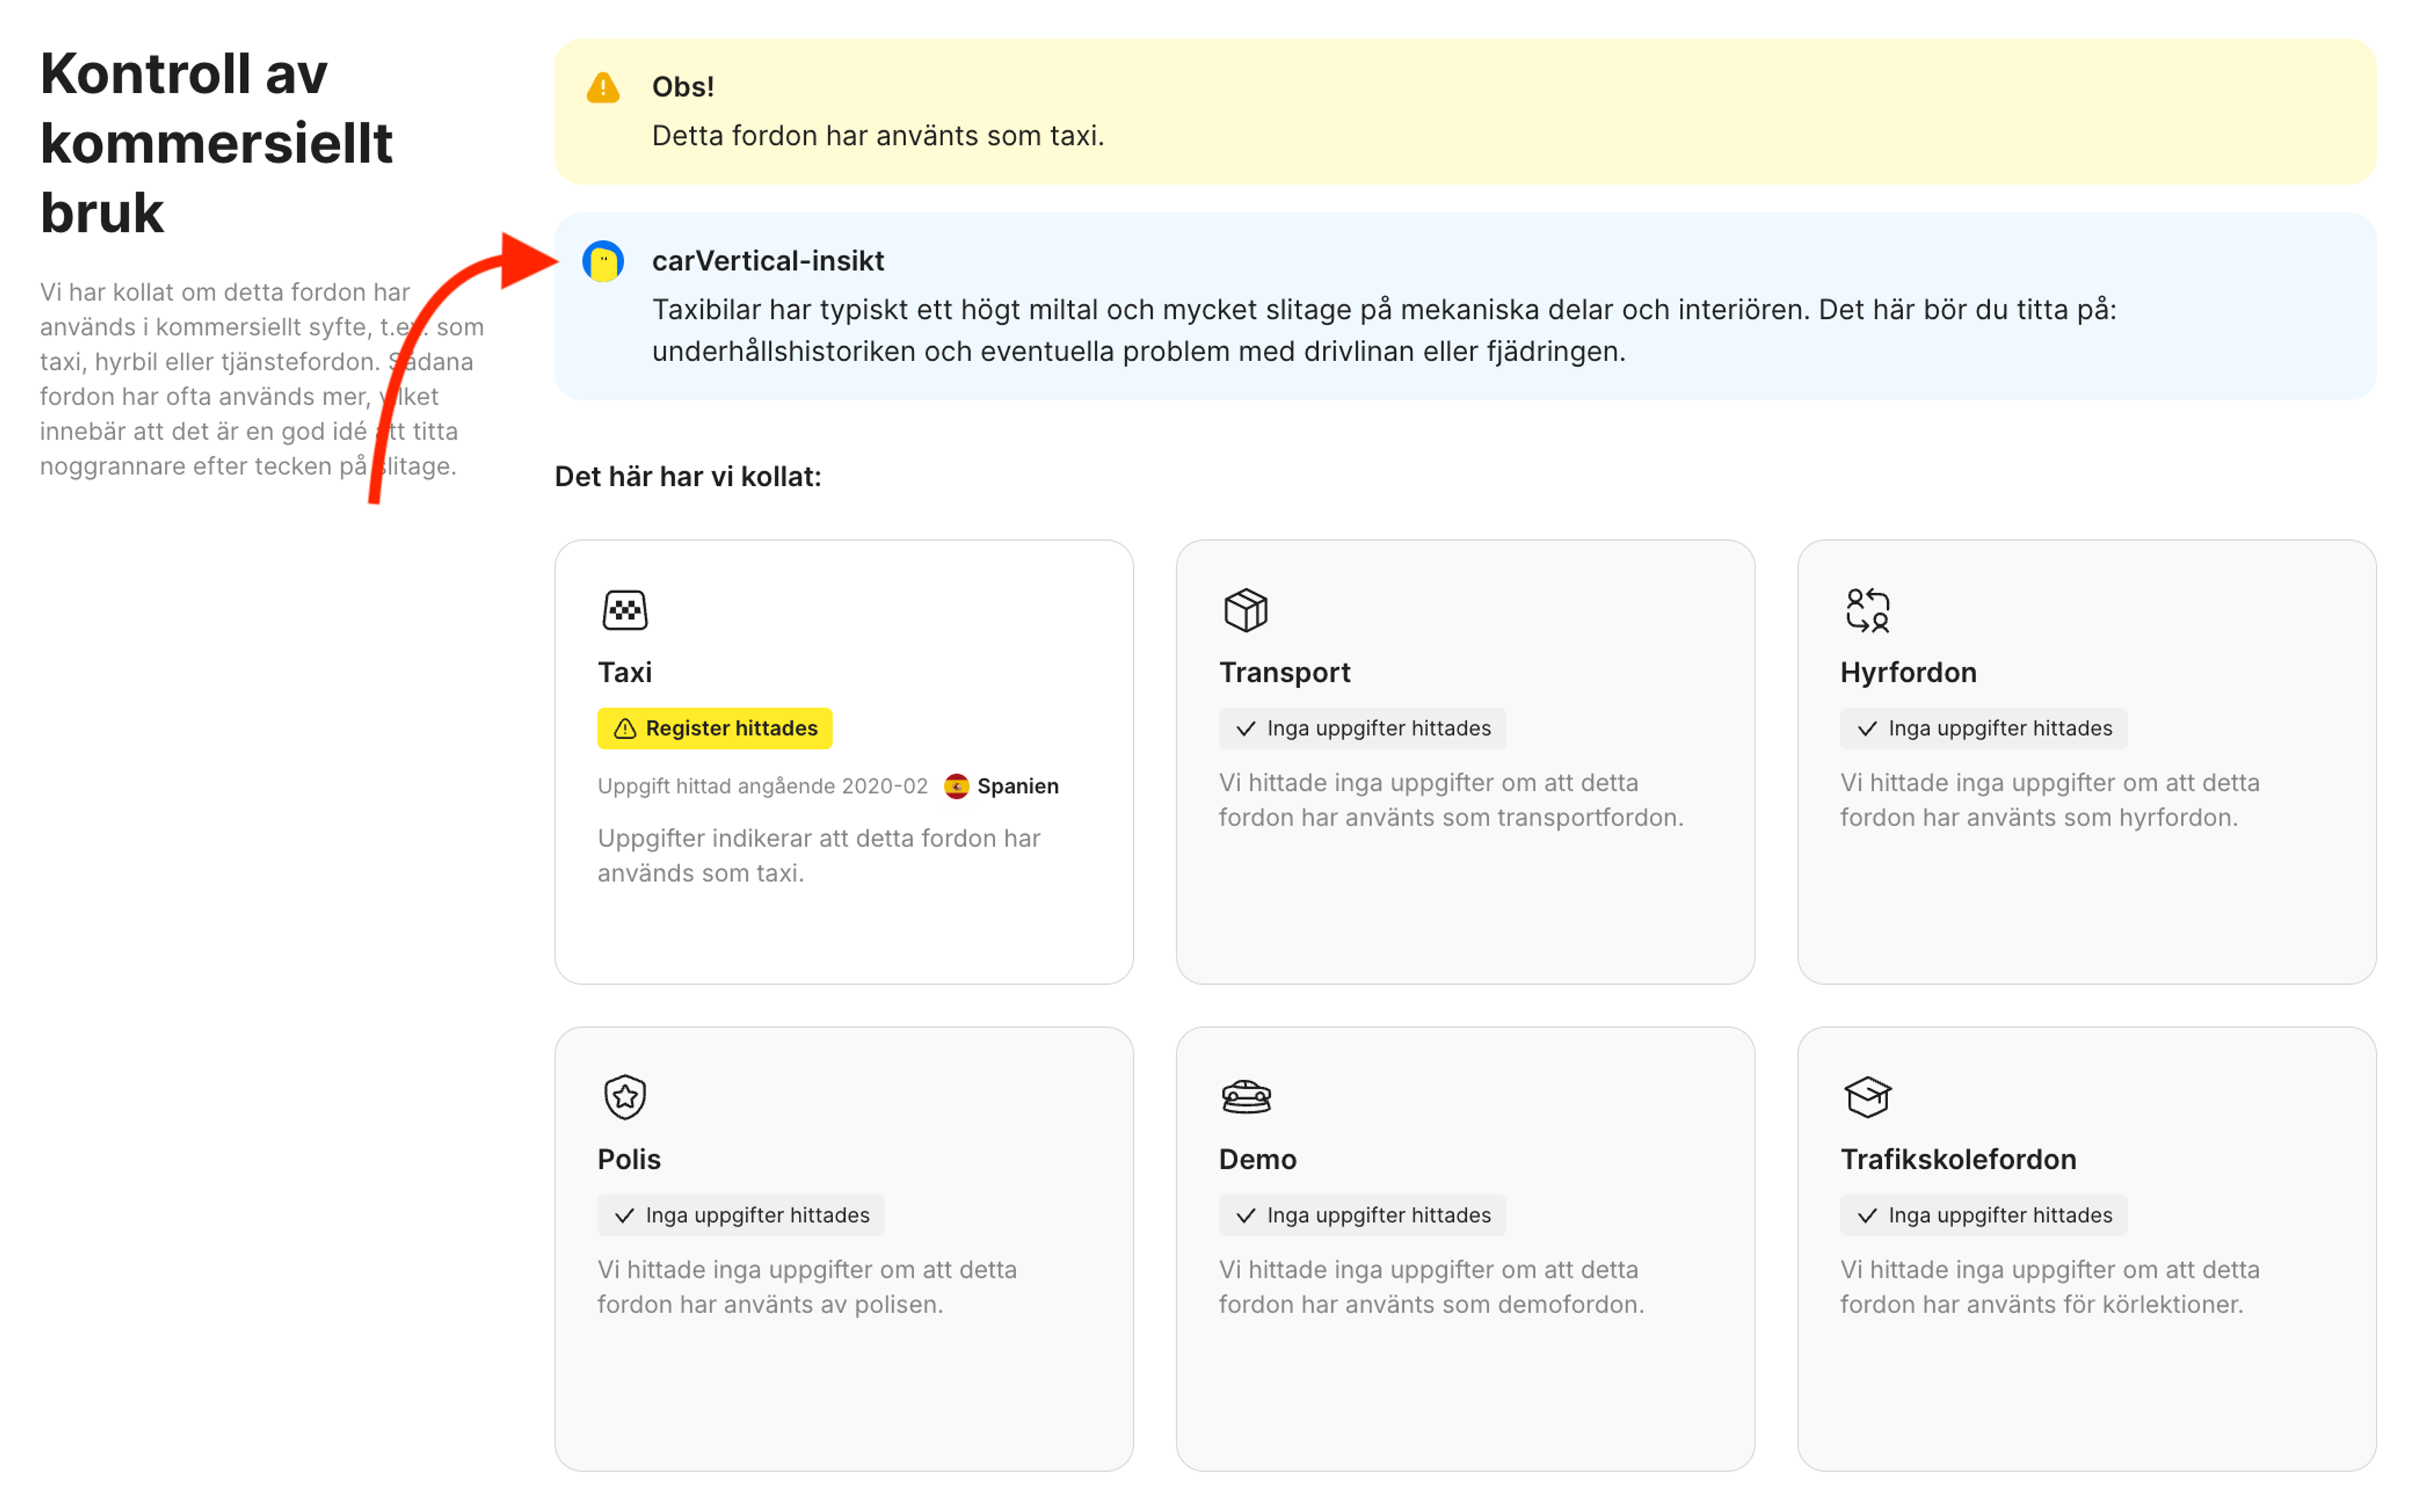Click the Spanish flag icon

pos(956,786)
